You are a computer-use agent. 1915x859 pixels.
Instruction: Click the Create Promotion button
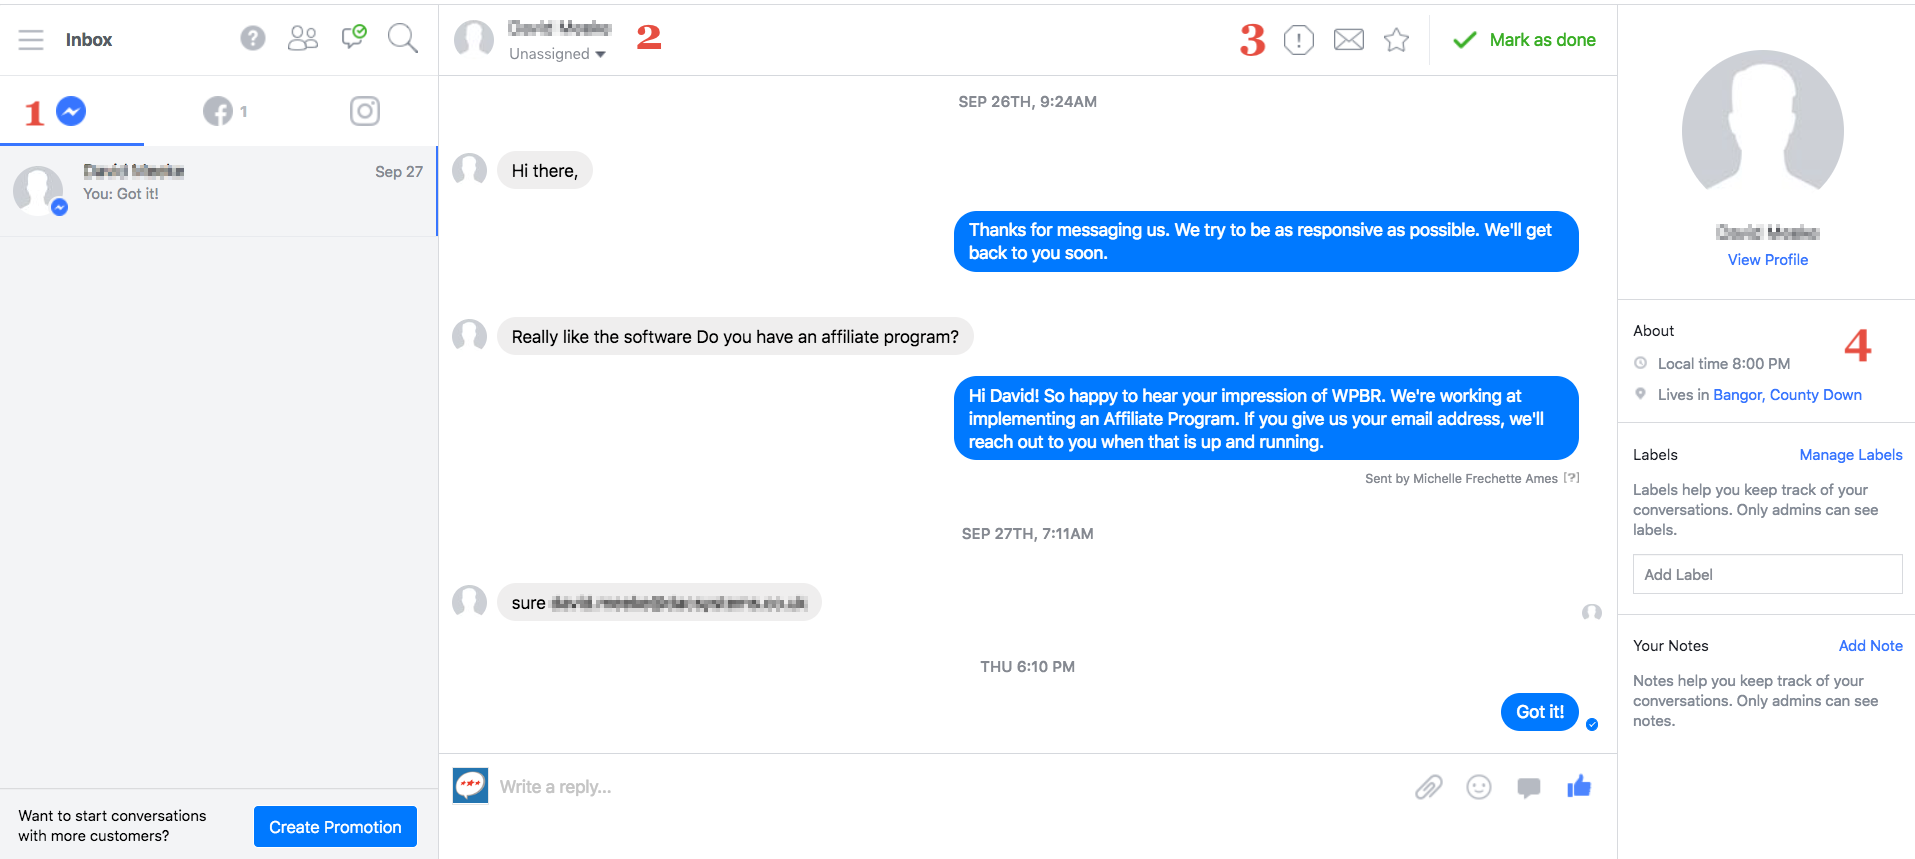[x=335, y=827]
